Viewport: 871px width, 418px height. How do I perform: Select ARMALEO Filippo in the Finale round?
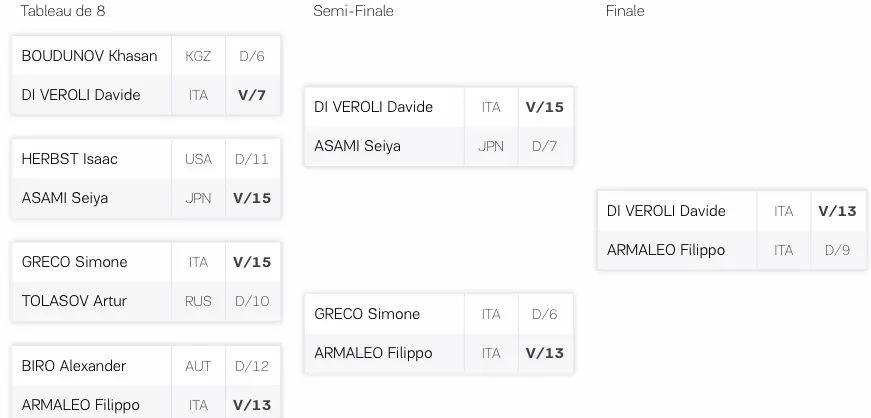666,250
